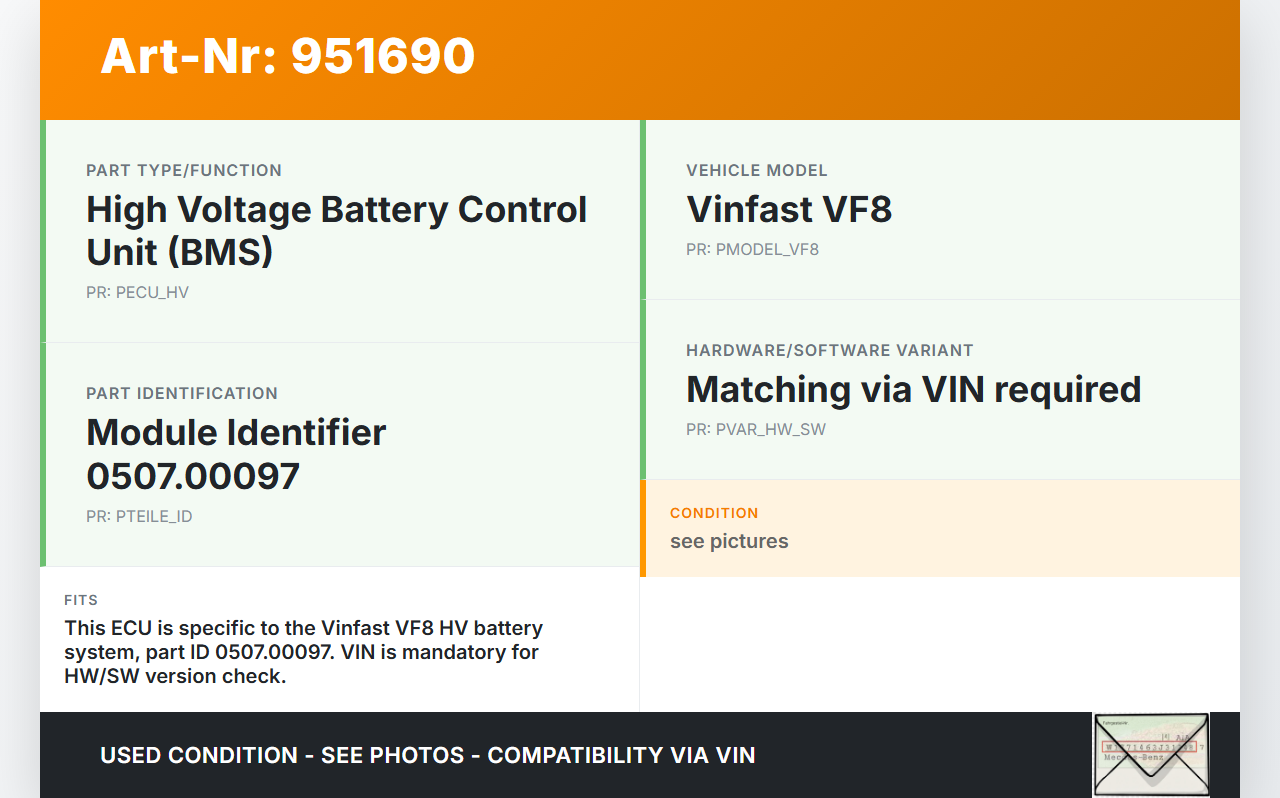Click the Vinfast VF8 model name
This screenshot has height=798, width=1280.
tap(789, 210)
